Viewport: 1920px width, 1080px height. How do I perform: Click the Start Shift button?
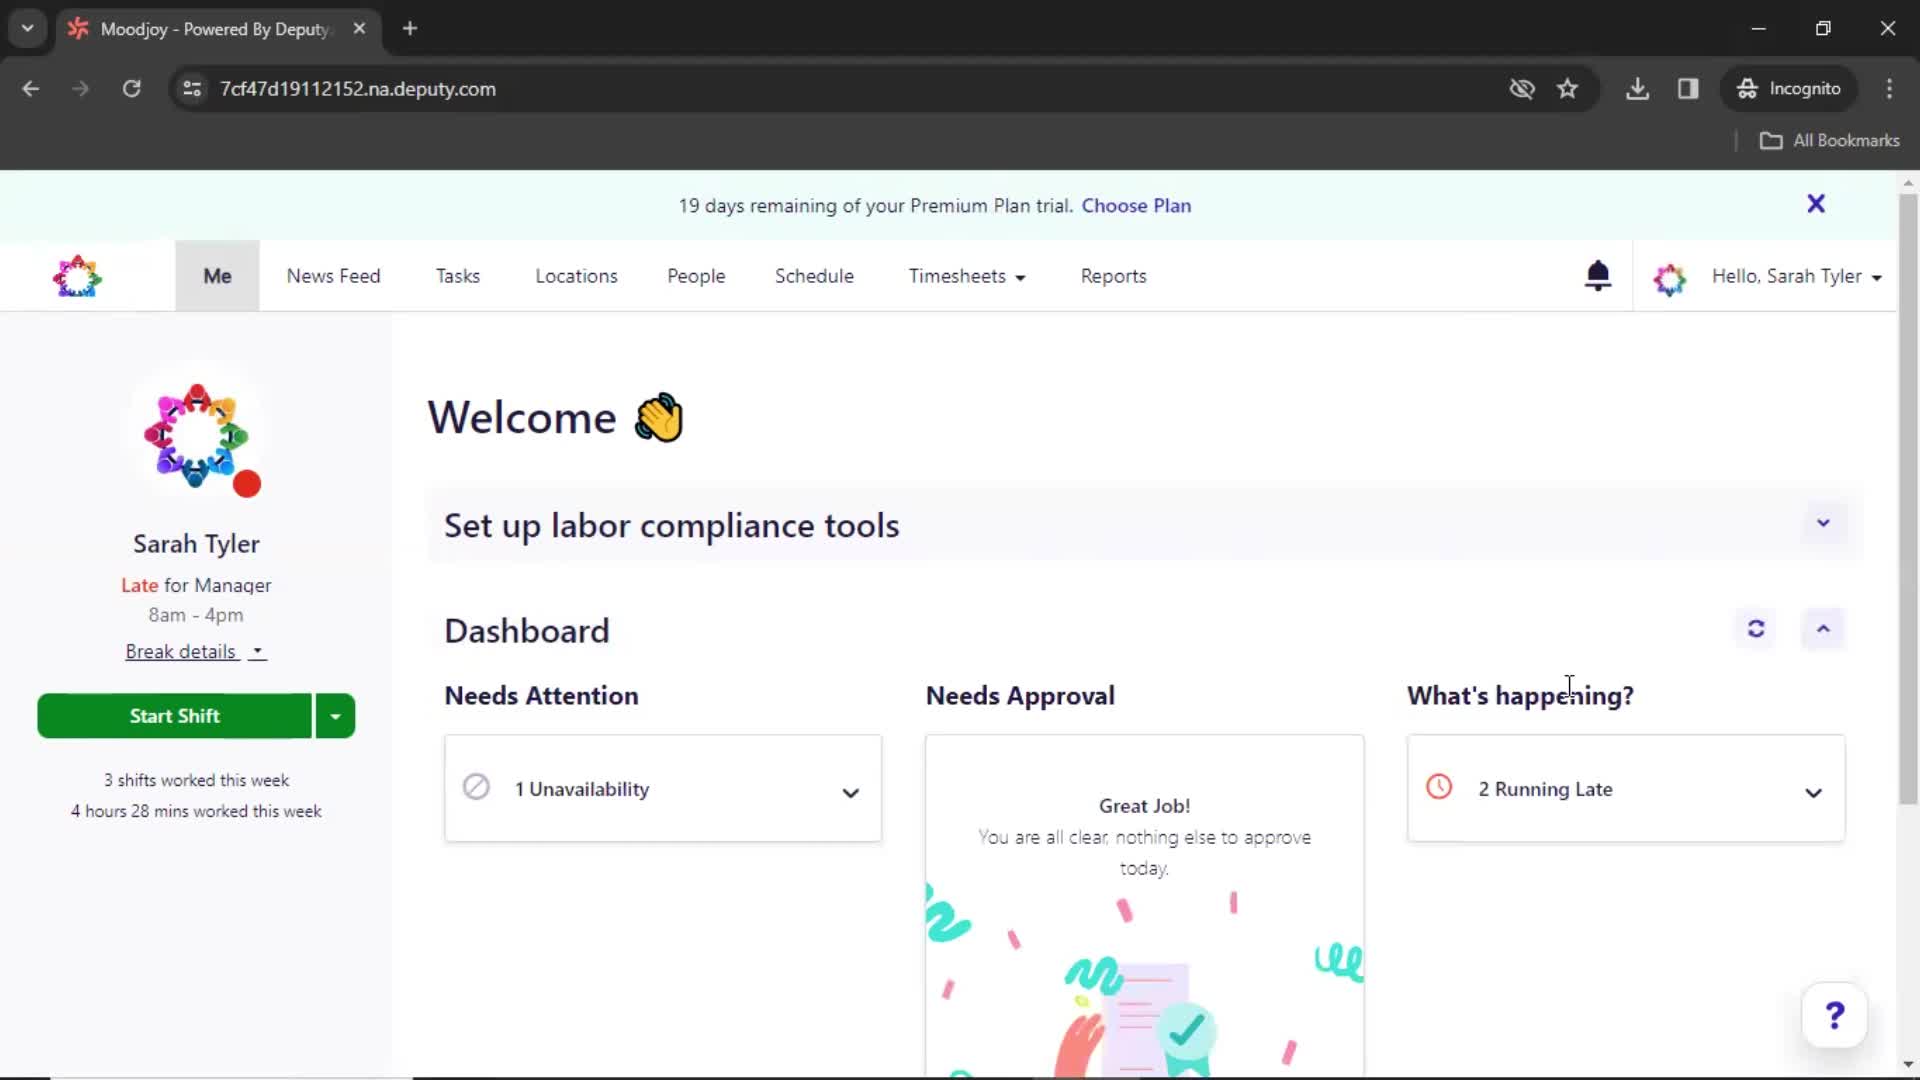tap(174, 715)
